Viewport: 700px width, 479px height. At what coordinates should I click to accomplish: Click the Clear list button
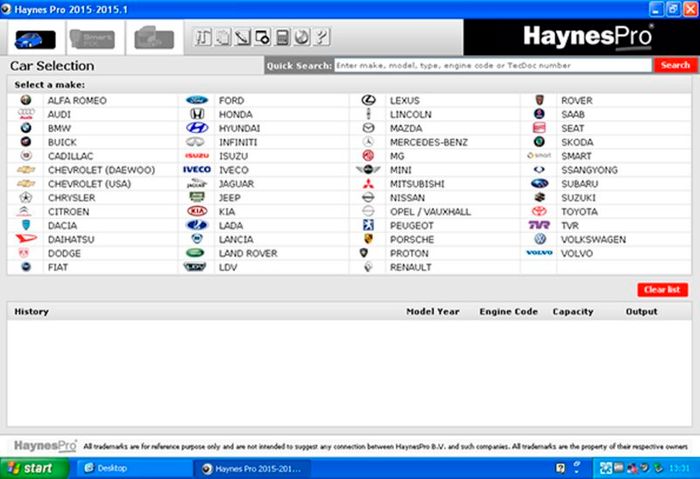[x=662, y=290]
